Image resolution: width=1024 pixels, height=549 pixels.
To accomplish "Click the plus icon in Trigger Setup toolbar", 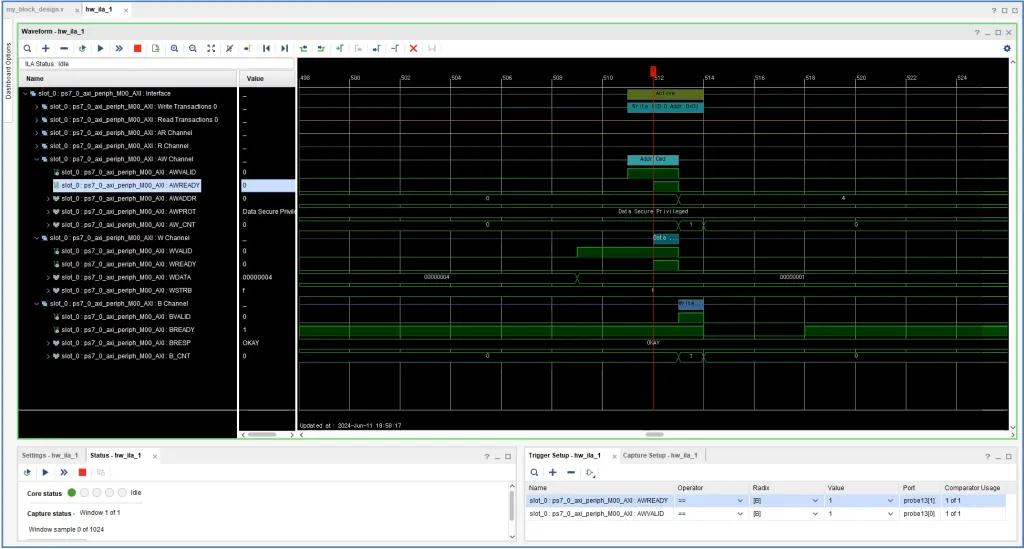I will (x=553, y=472).
